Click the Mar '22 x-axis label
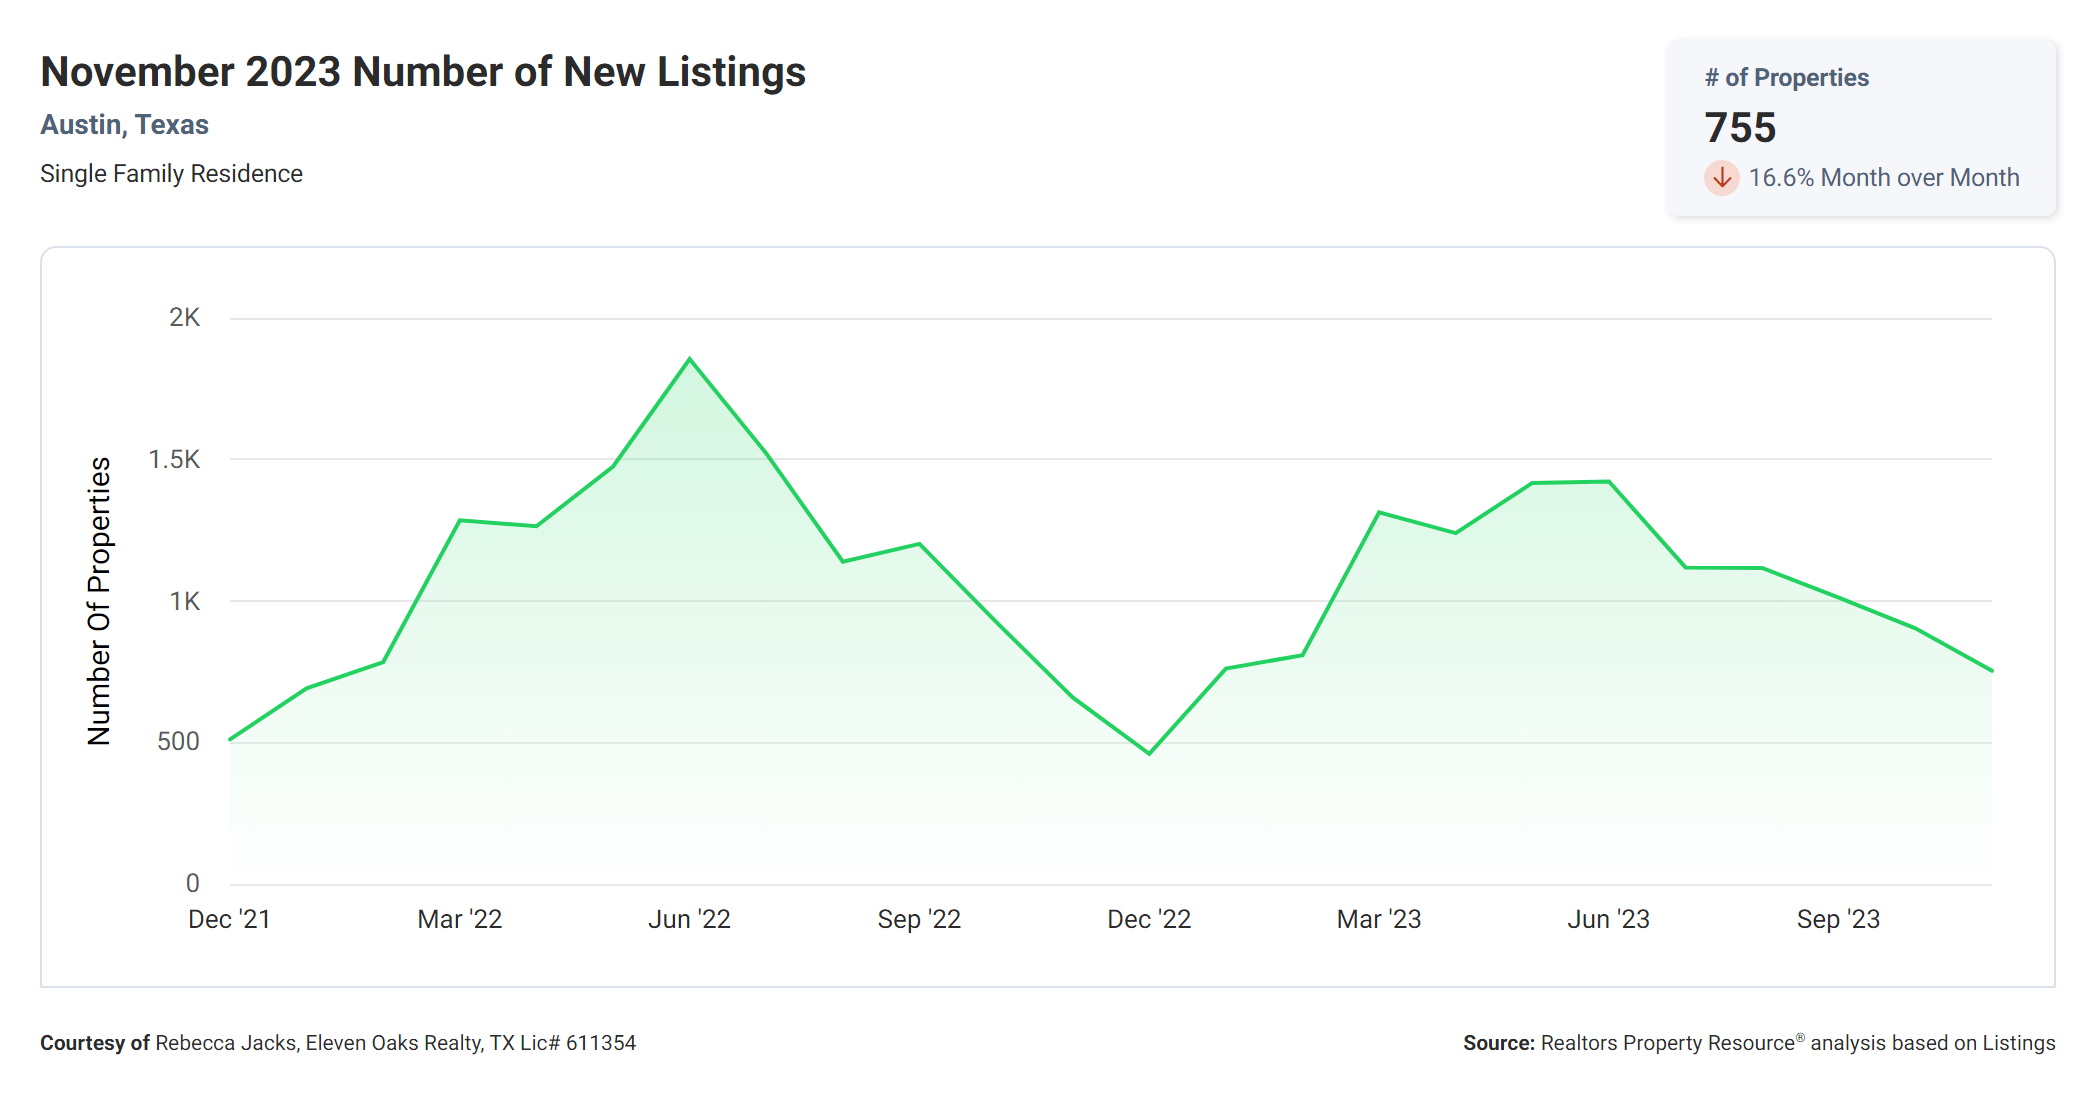This screenshot has width=2096, height=1100. click(x=459, y=919)
